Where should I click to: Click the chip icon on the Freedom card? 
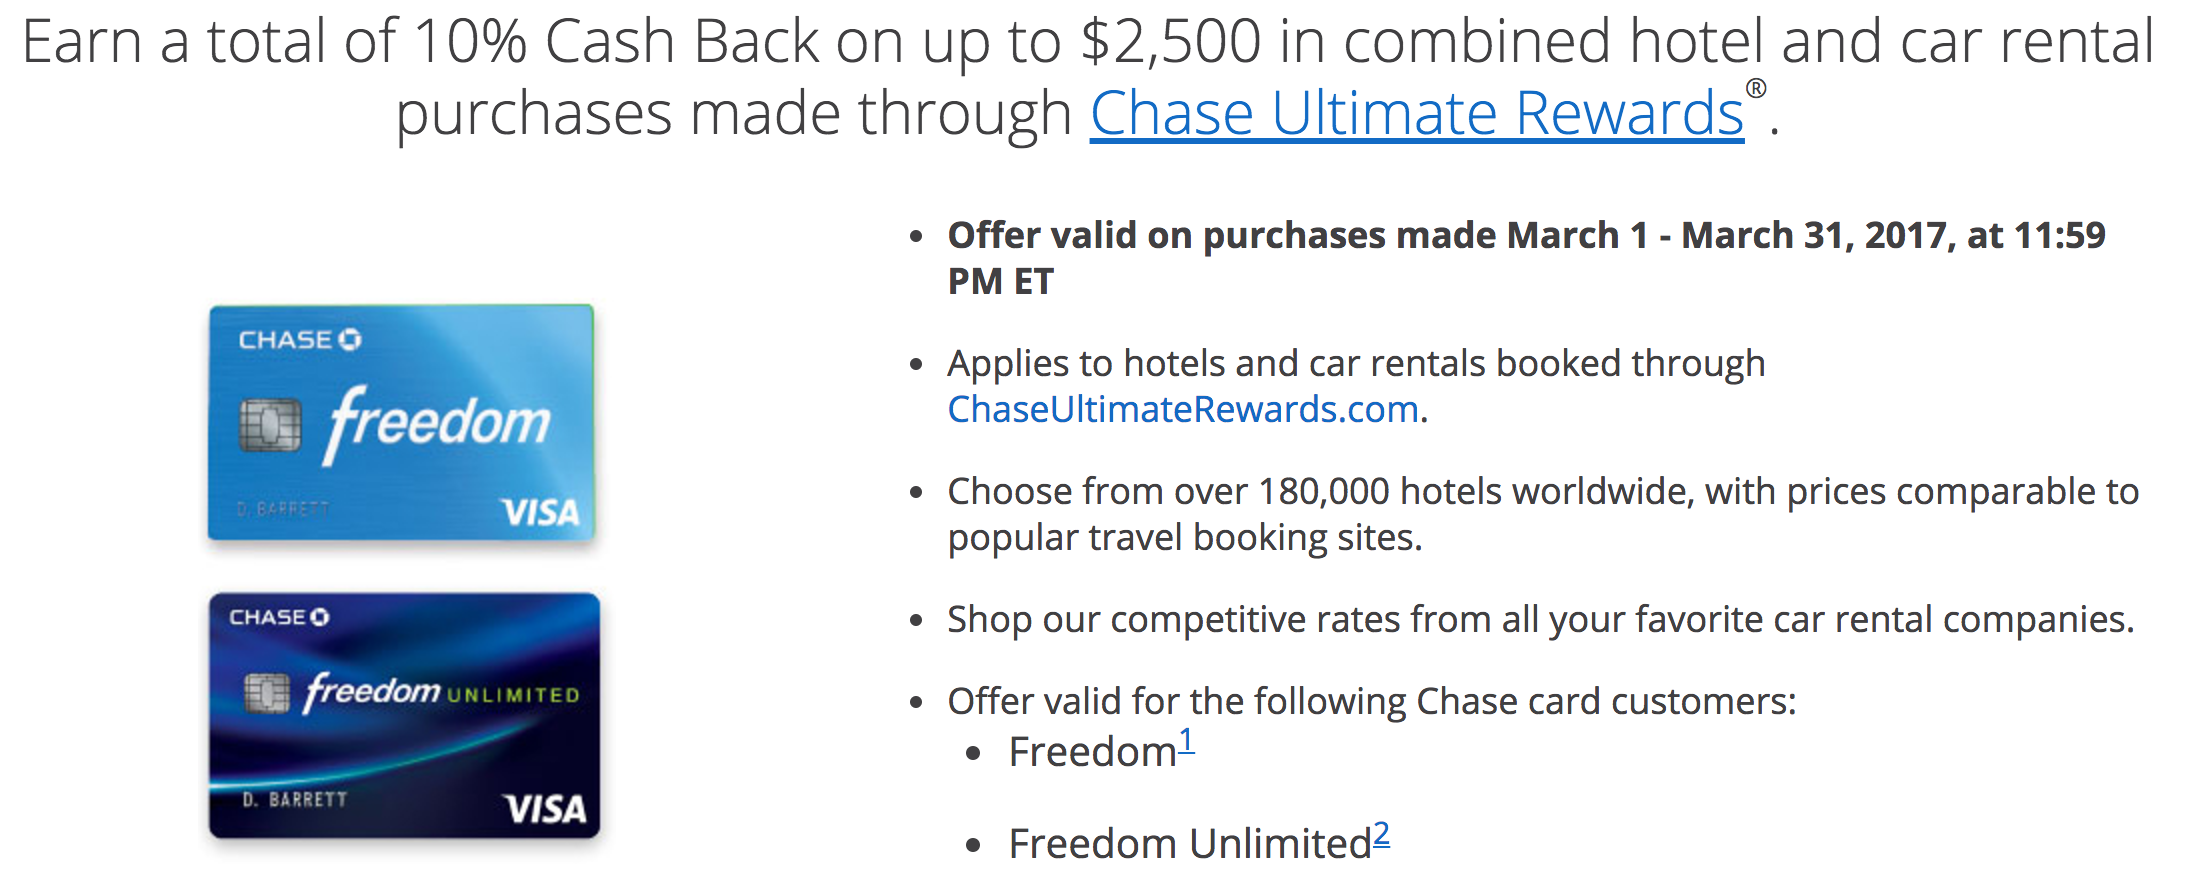[270, 425]
